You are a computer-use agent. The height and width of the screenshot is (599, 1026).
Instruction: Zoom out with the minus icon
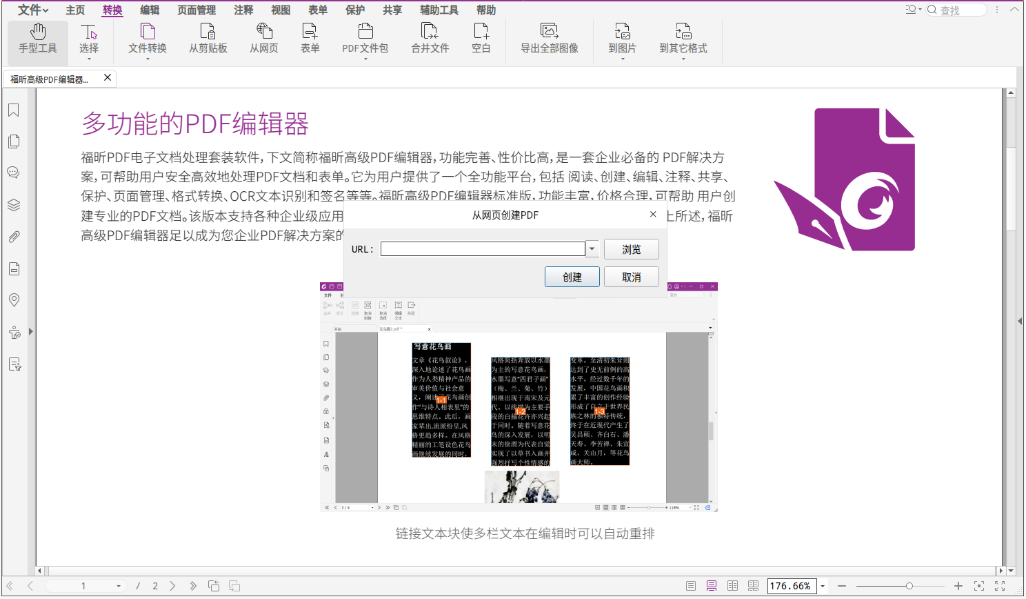[842, 586]
